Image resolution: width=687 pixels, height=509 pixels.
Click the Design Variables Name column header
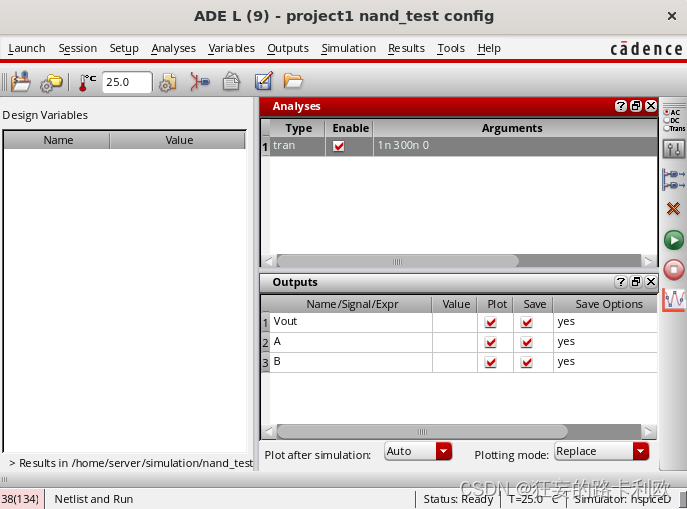(x=57, y=140)
